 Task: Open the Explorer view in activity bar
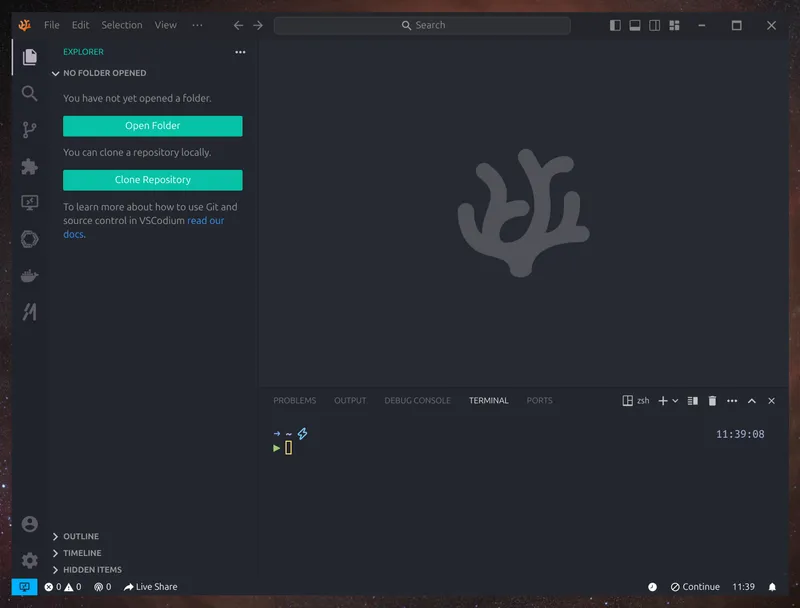tap(30, 57)
